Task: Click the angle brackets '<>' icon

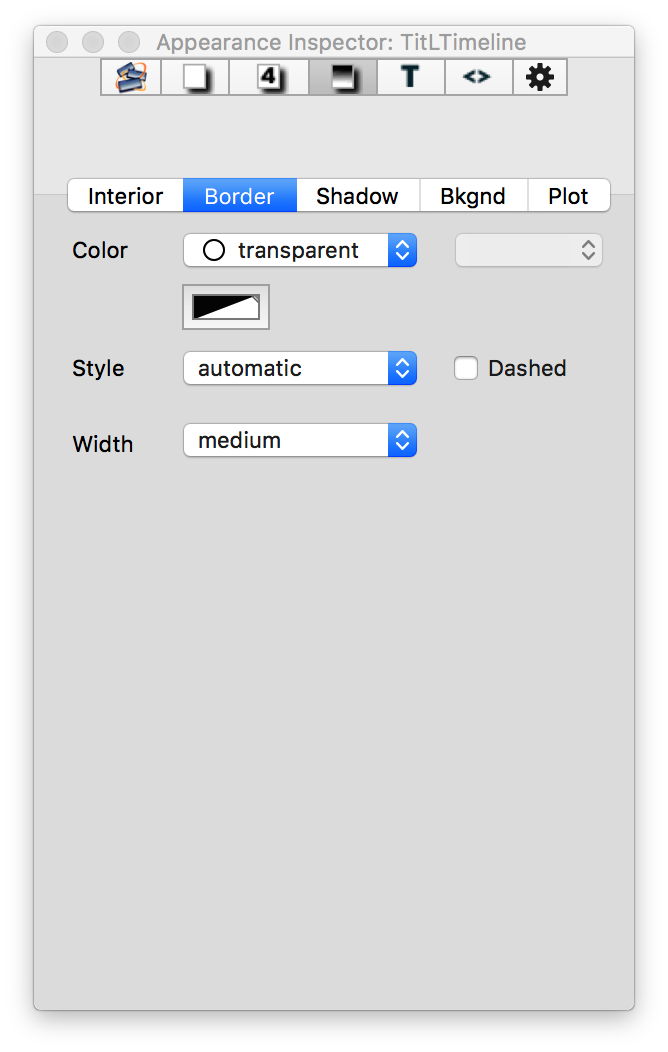Action: click(477, 77)
